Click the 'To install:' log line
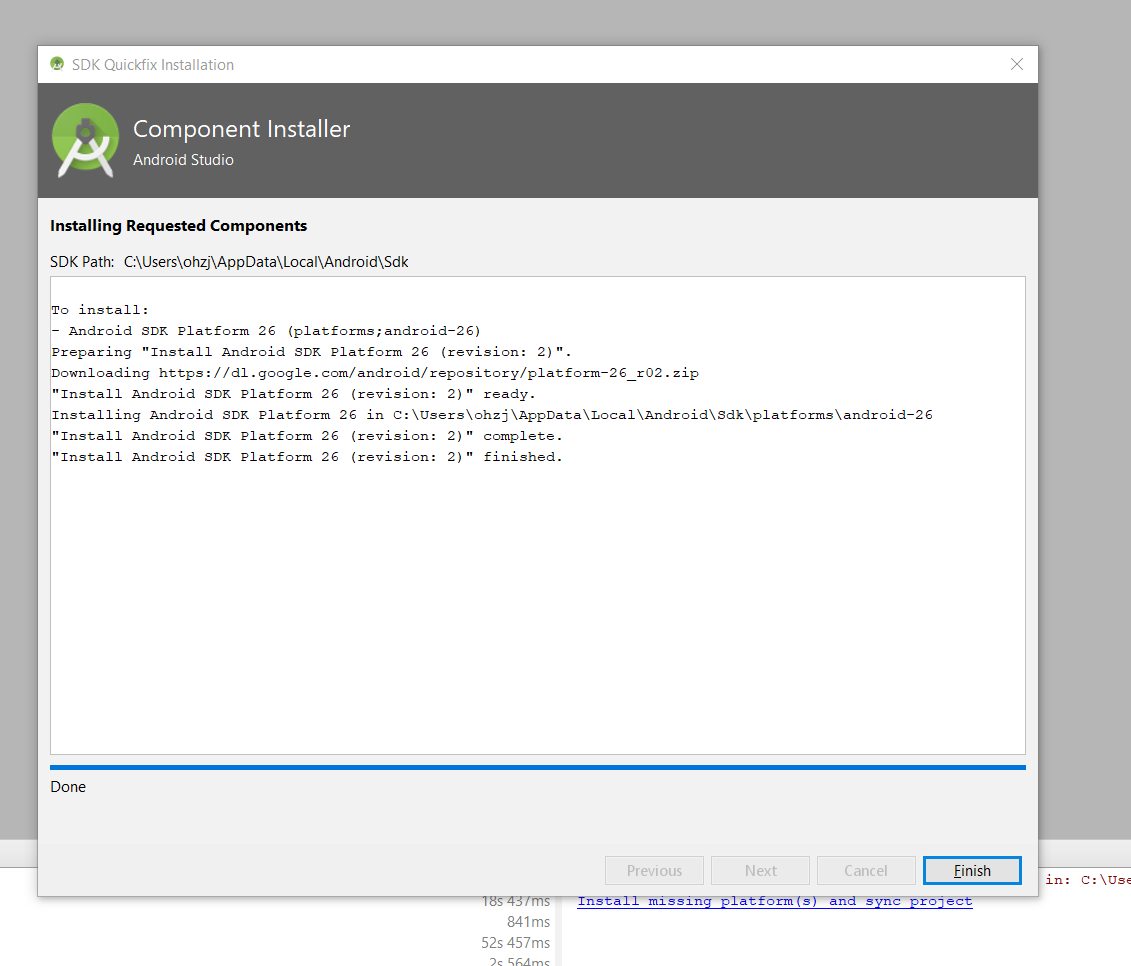Viewport: 1131px width, 966px height. tap(100, 309)
